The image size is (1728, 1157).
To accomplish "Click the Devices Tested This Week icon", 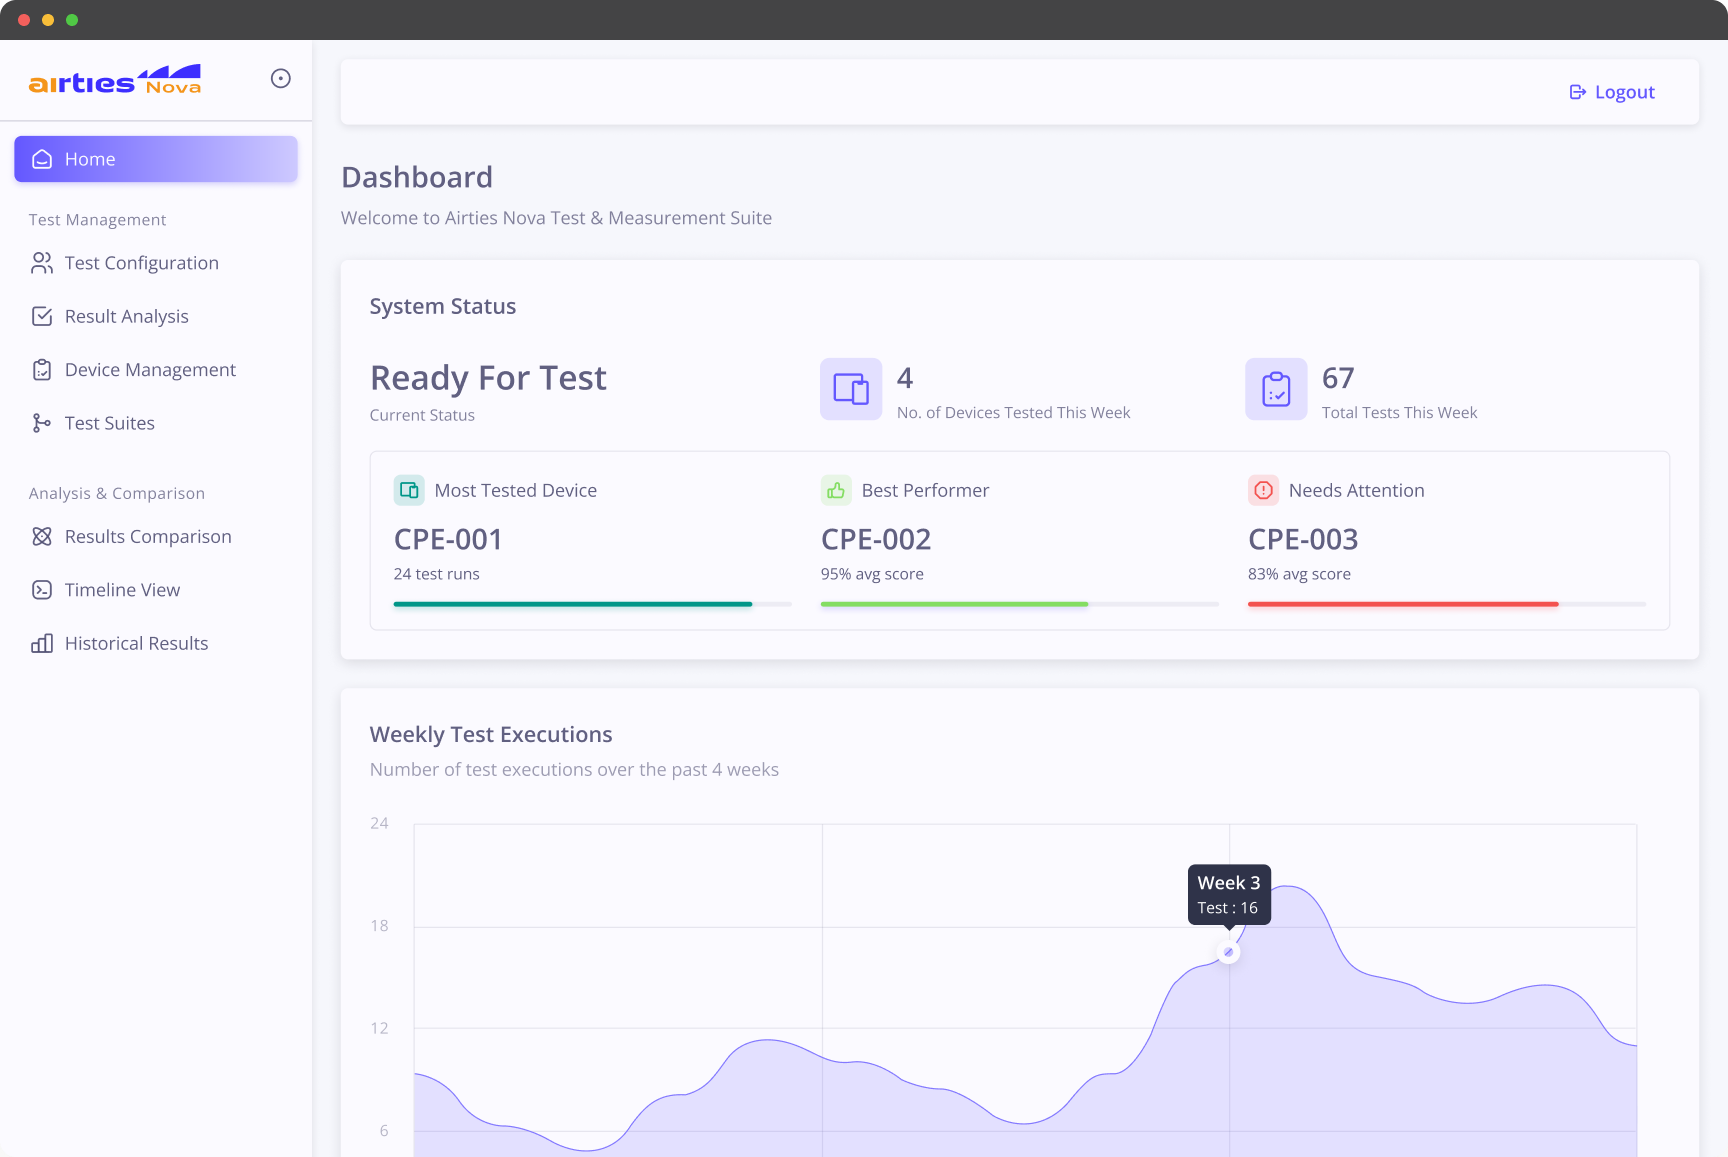I will 851,389.
